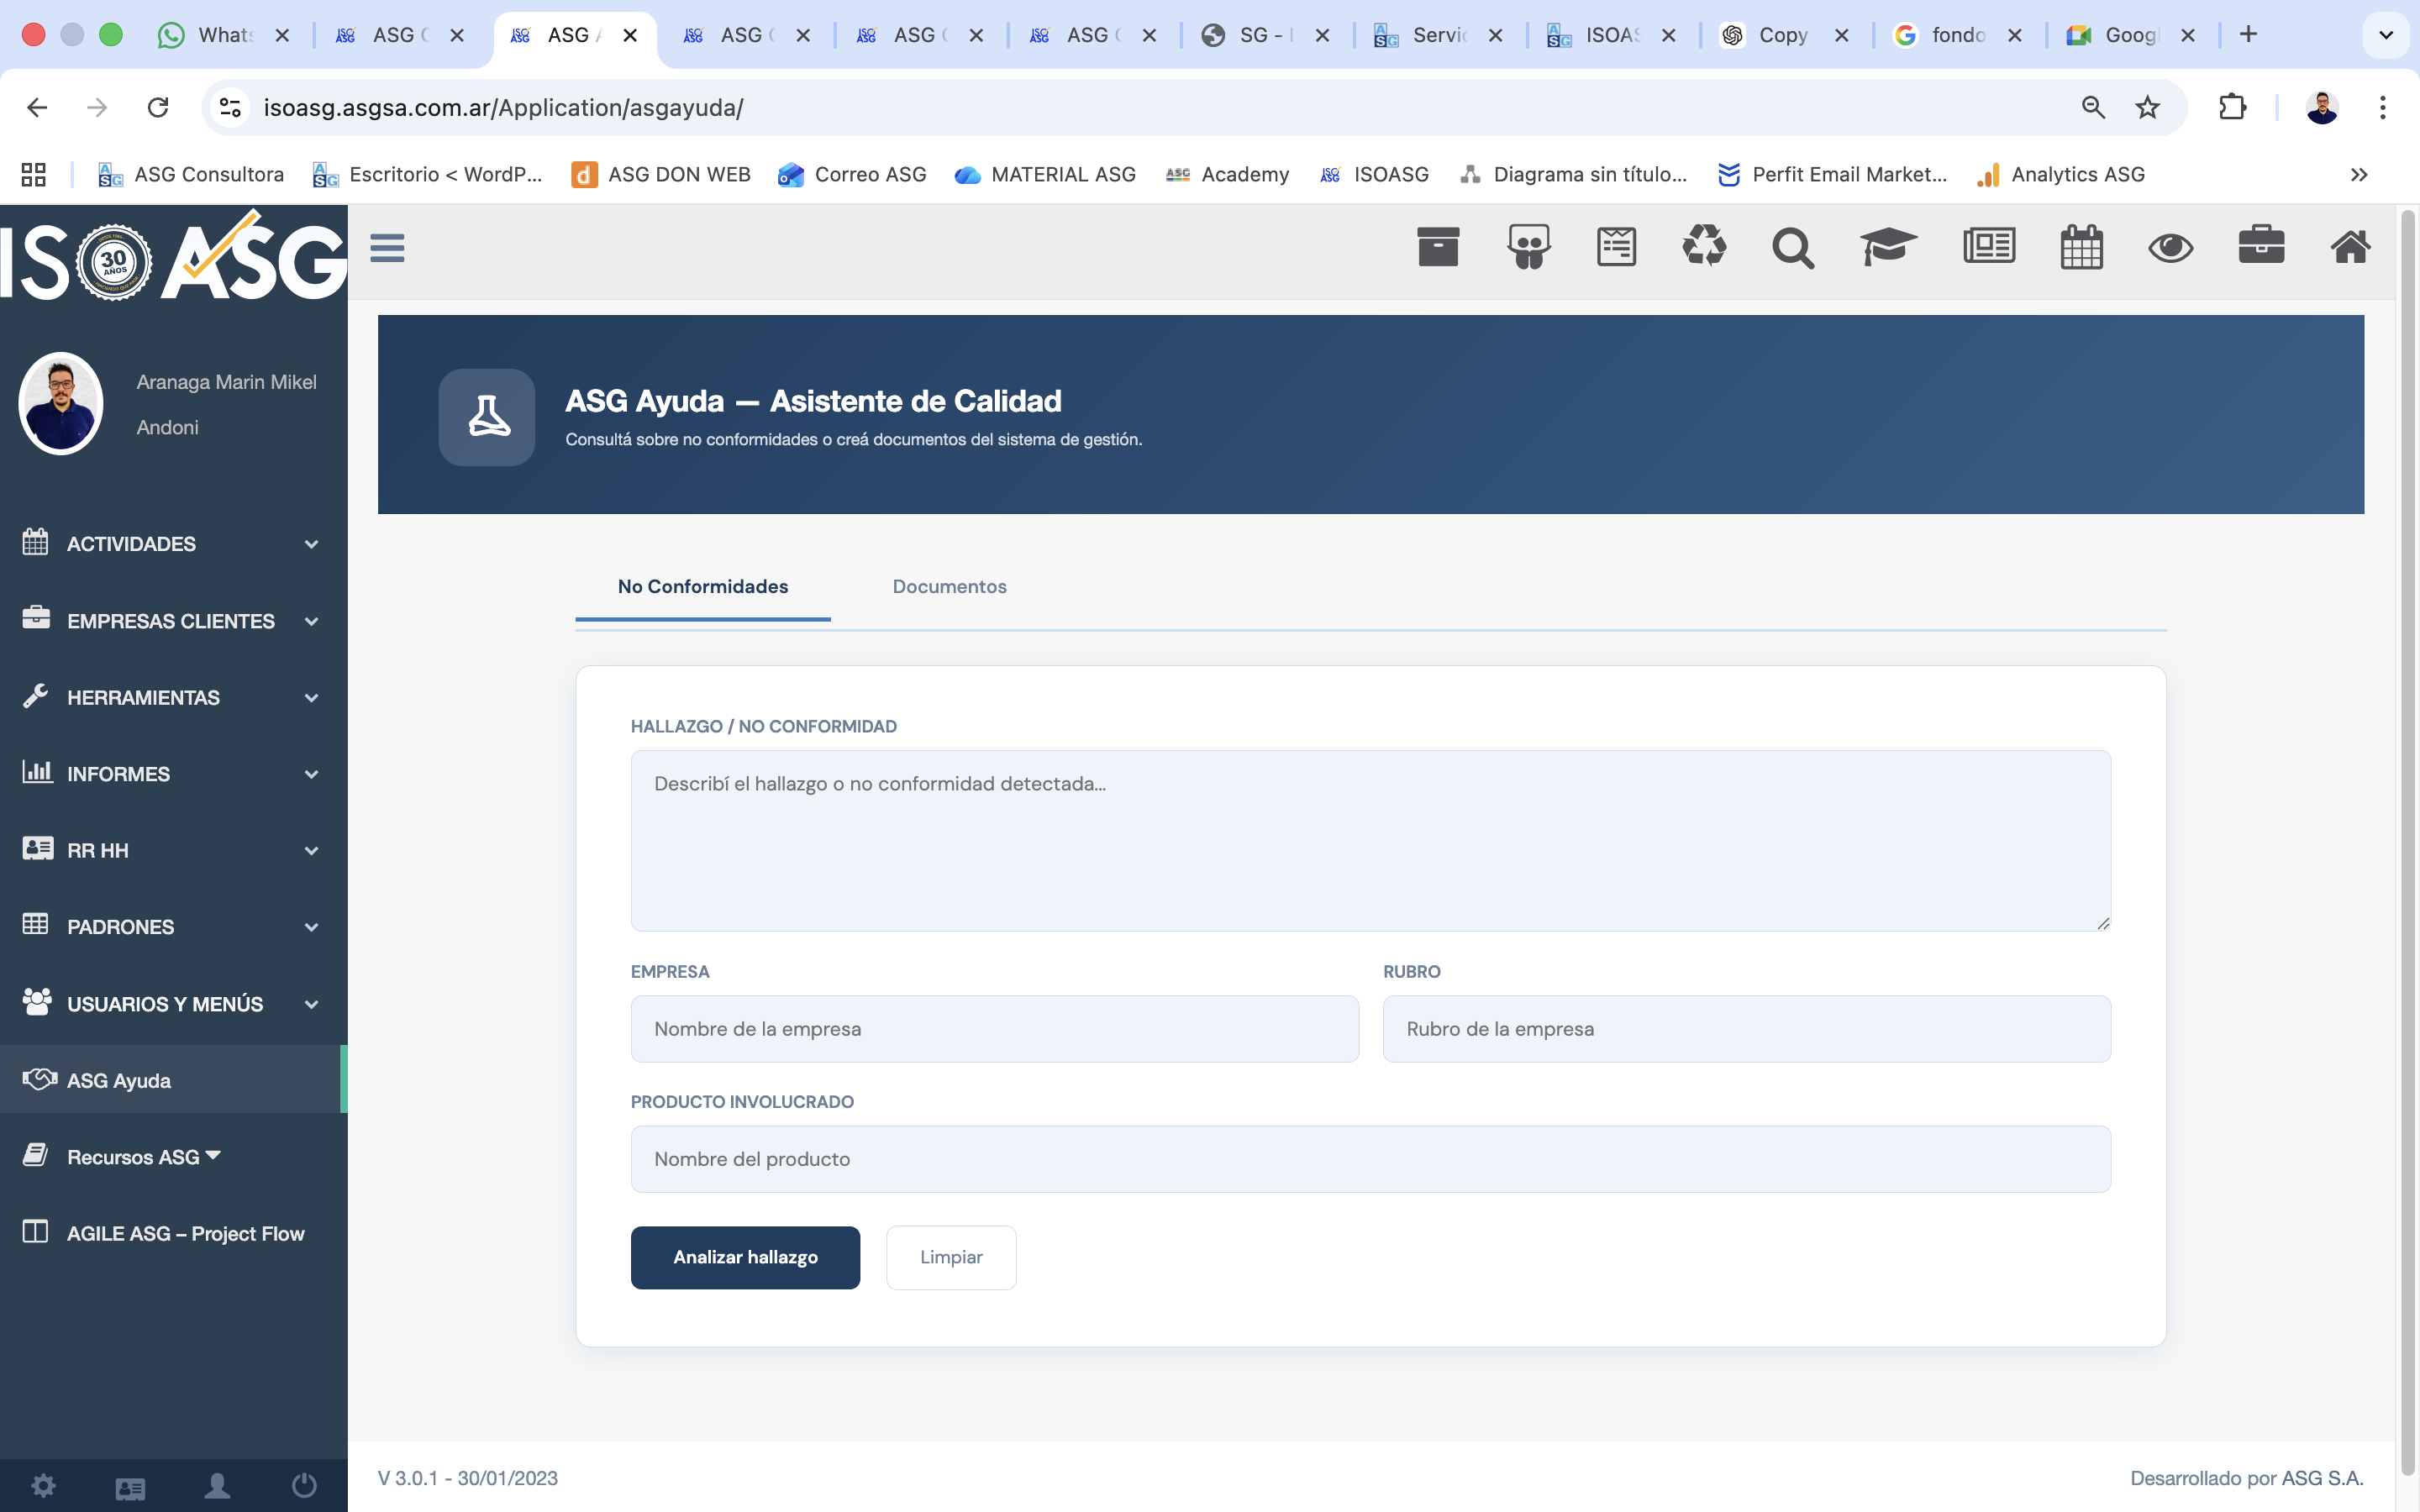
Task: Select the No Conformidades tab
Action: point(702,587)
